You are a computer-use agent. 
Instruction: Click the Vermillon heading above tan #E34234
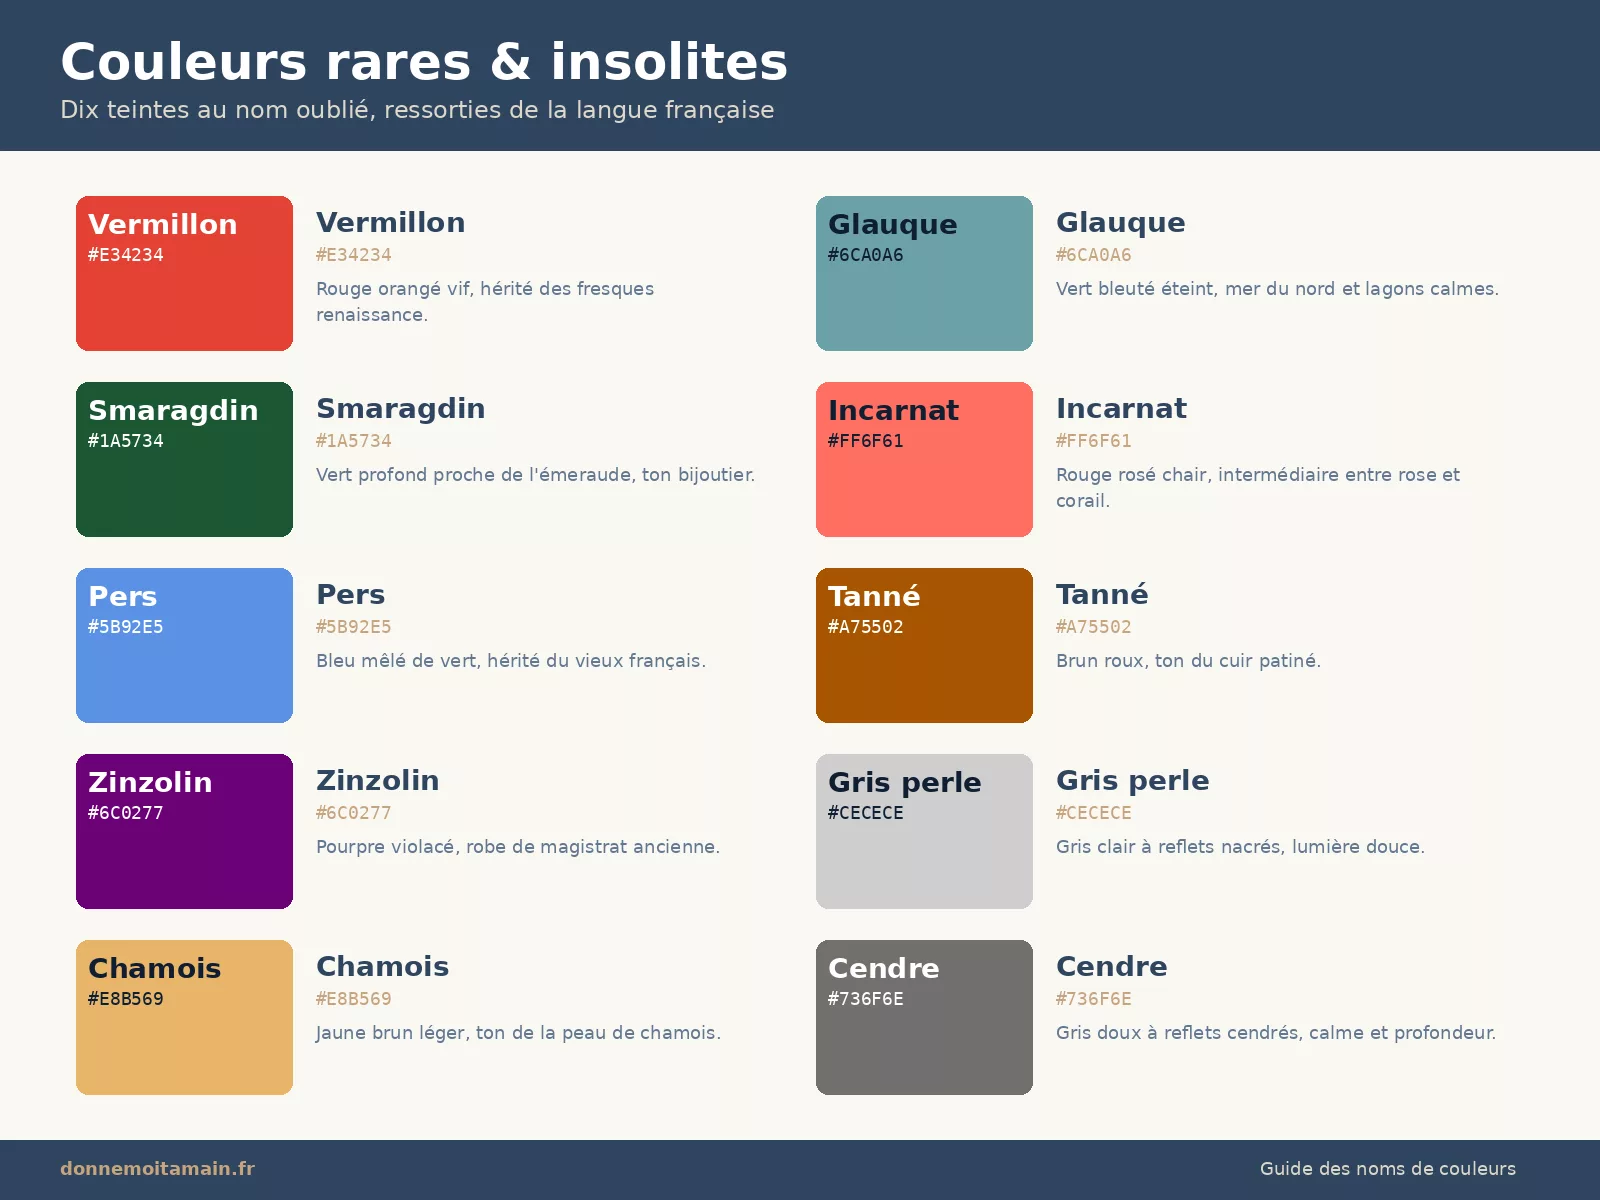[x=391, y=222]
